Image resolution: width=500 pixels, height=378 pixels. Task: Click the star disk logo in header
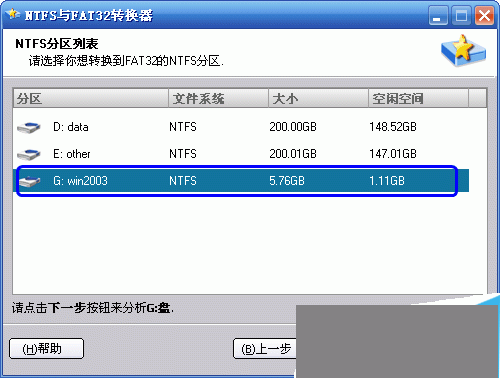click(x=463, y=51)
